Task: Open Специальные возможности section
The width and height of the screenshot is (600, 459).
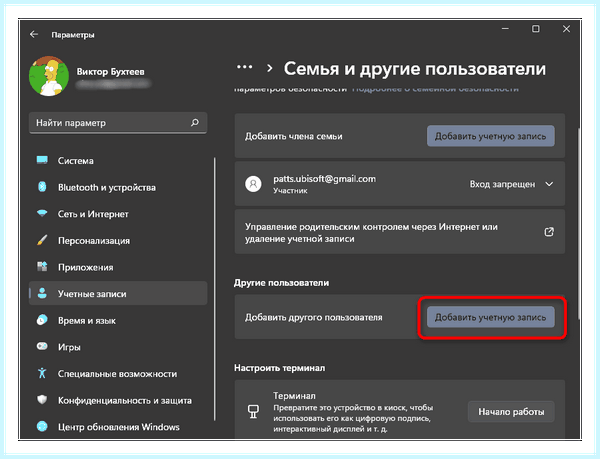Action: (x=118, y=373)
